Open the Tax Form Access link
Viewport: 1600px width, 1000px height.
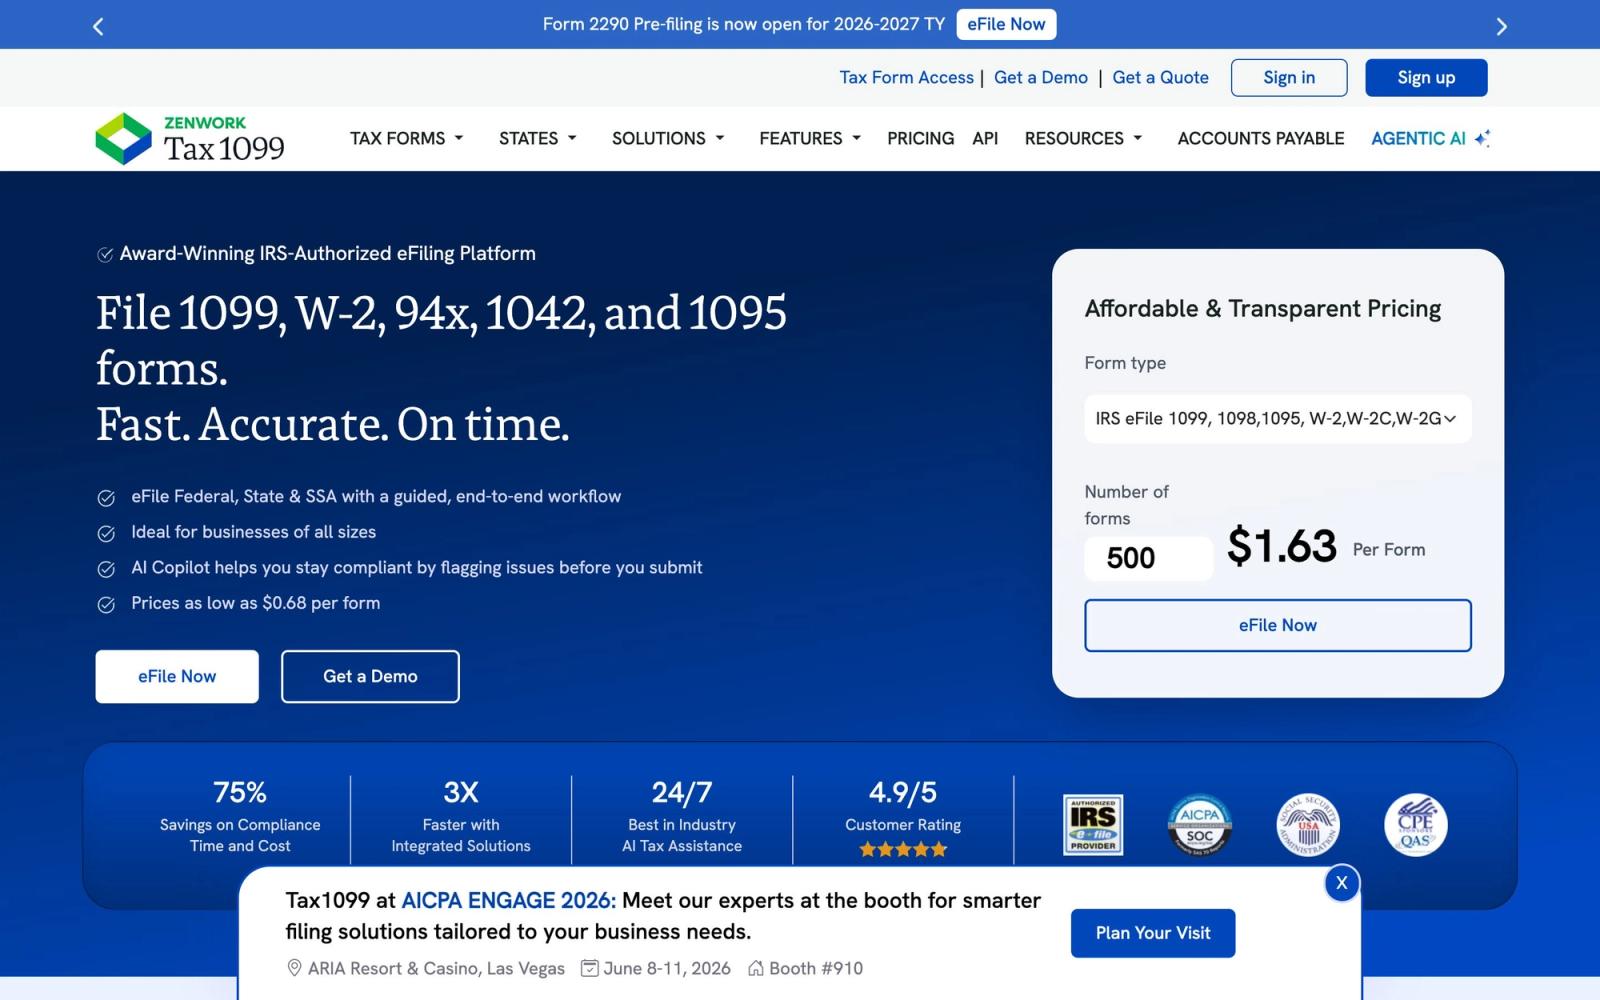(x=906, y=78)
